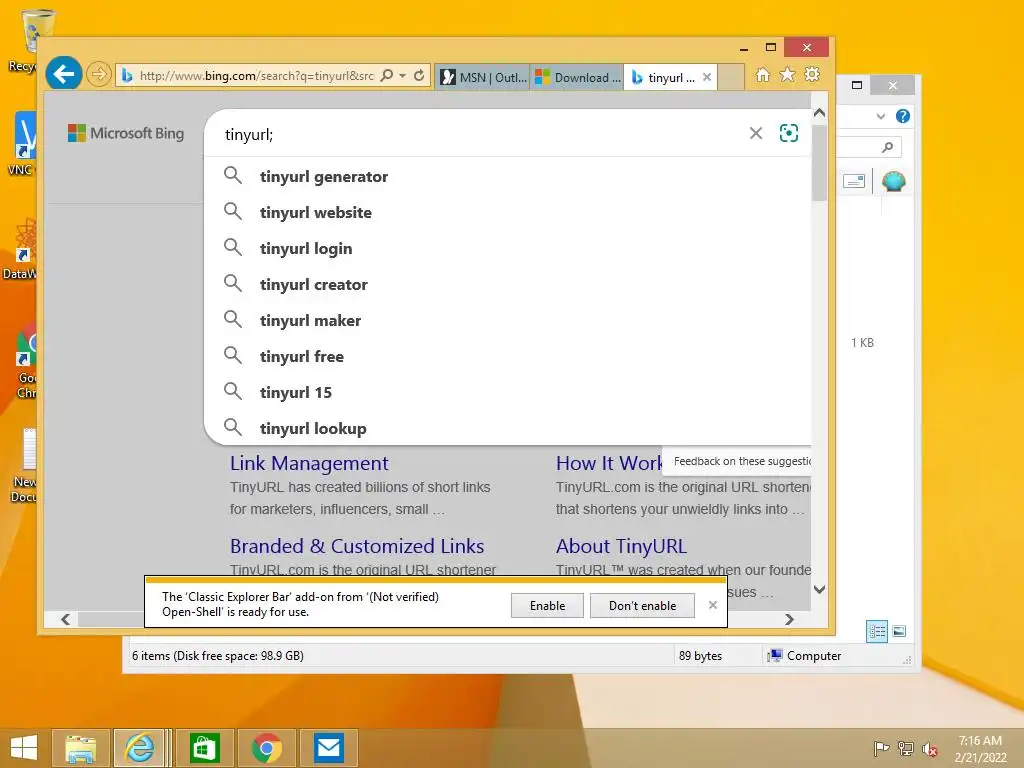The height and width of the screenshot is (768, 1024).
Task: Click the horizontal scroll left arrow
Action: pyautogui.click(x=65, y=619)
